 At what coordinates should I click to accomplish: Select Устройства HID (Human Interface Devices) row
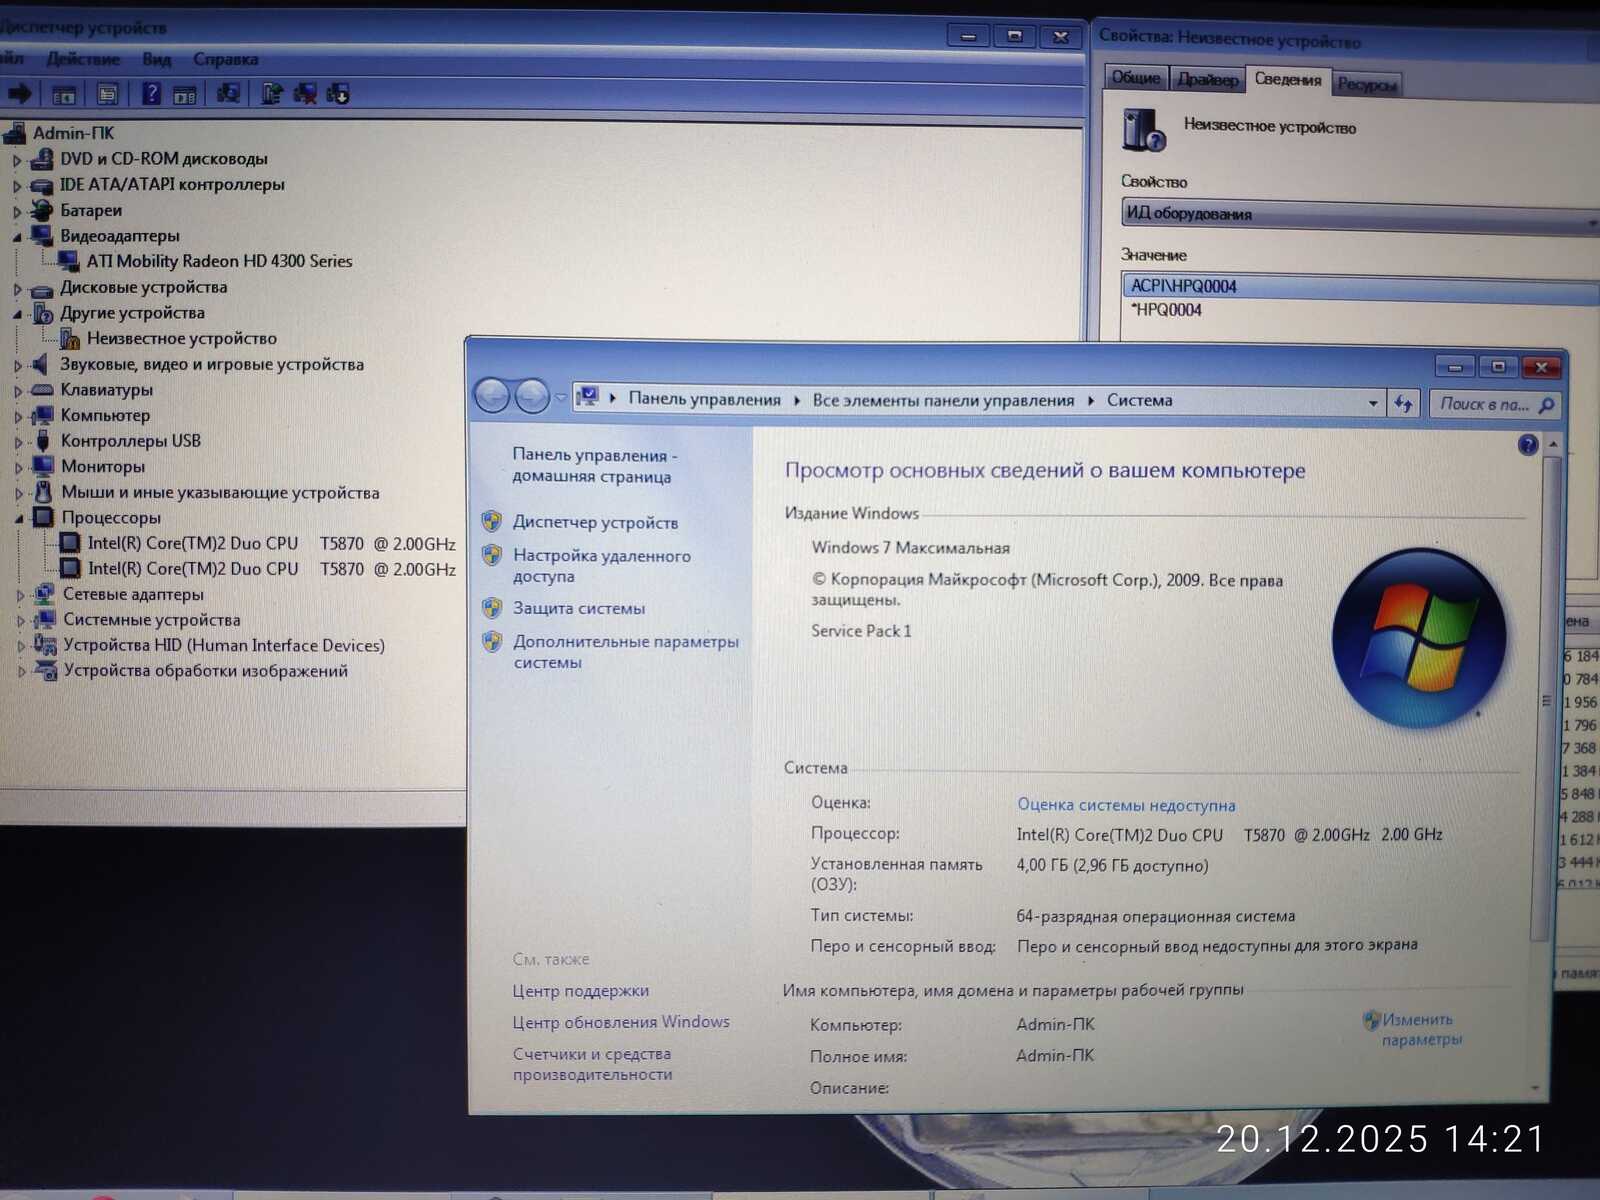pos(224,646)
